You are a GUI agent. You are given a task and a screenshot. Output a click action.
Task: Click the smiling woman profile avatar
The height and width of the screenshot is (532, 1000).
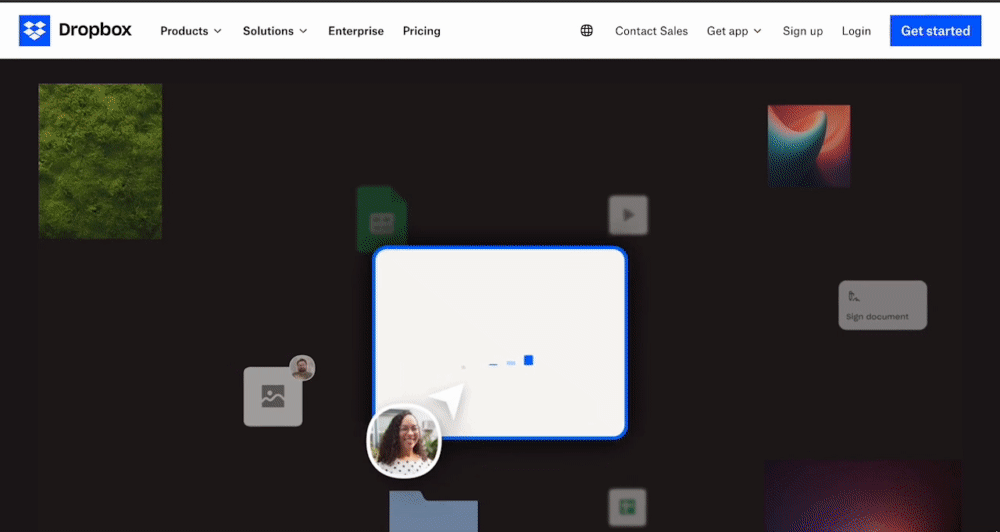point(404,441)
